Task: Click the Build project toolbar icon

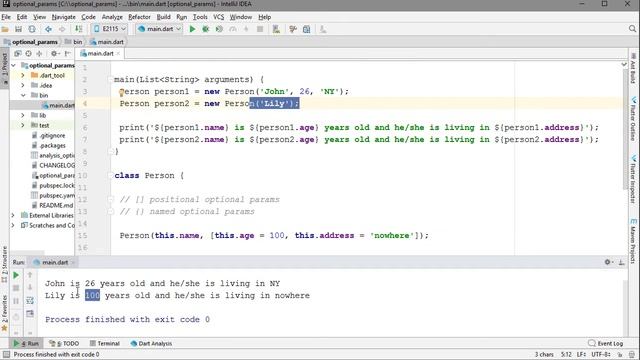Action: (x=79, y=29)
